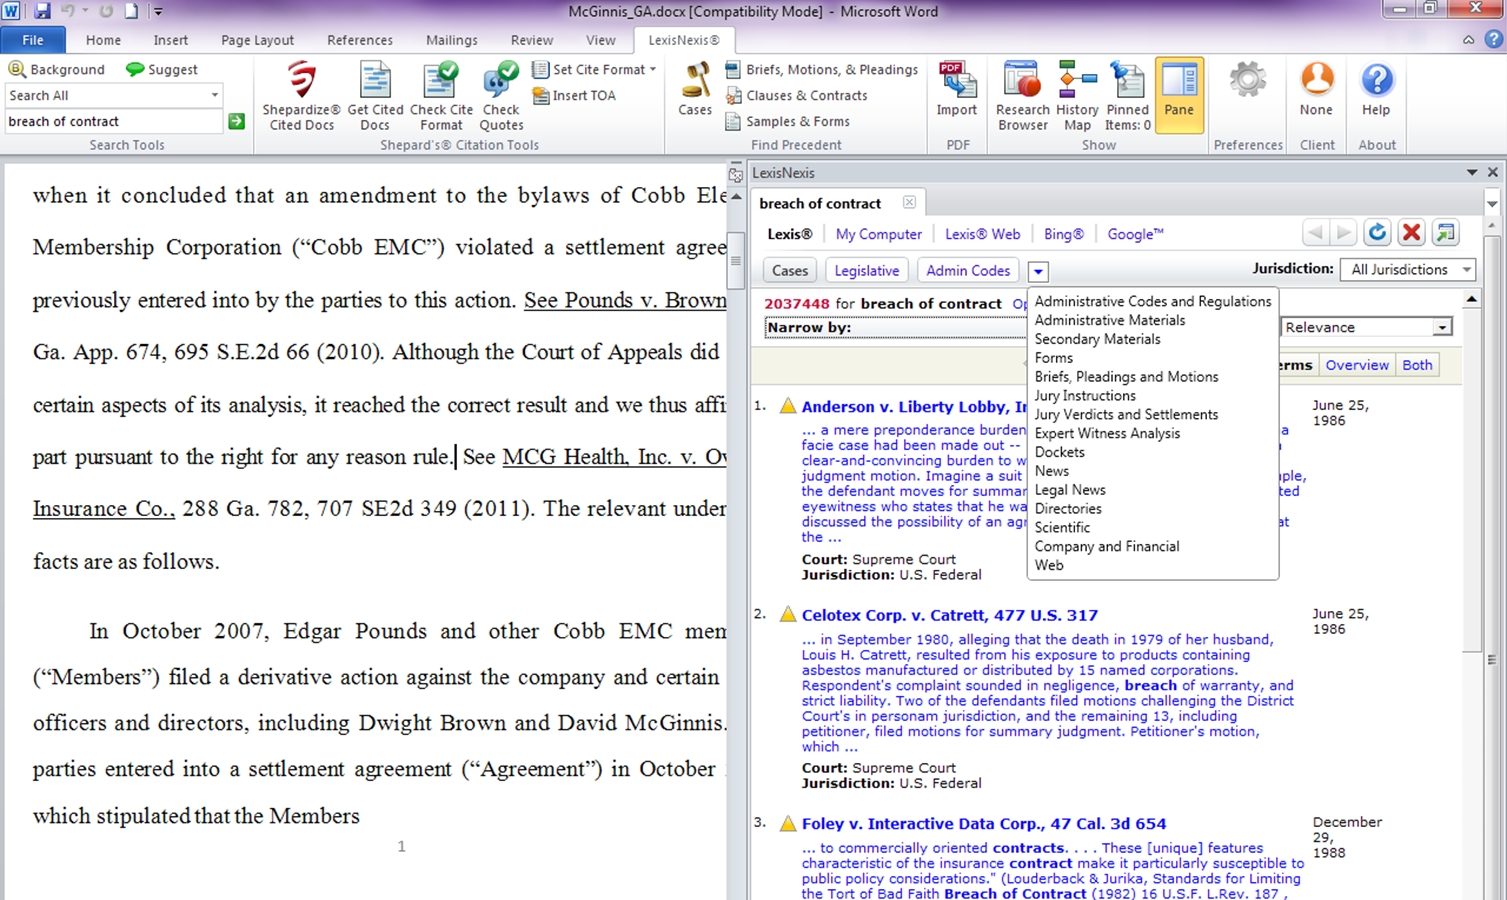Open the Search All dropdown
The height and width of the screenshot is (900, 1507).
tap(214, 95)
